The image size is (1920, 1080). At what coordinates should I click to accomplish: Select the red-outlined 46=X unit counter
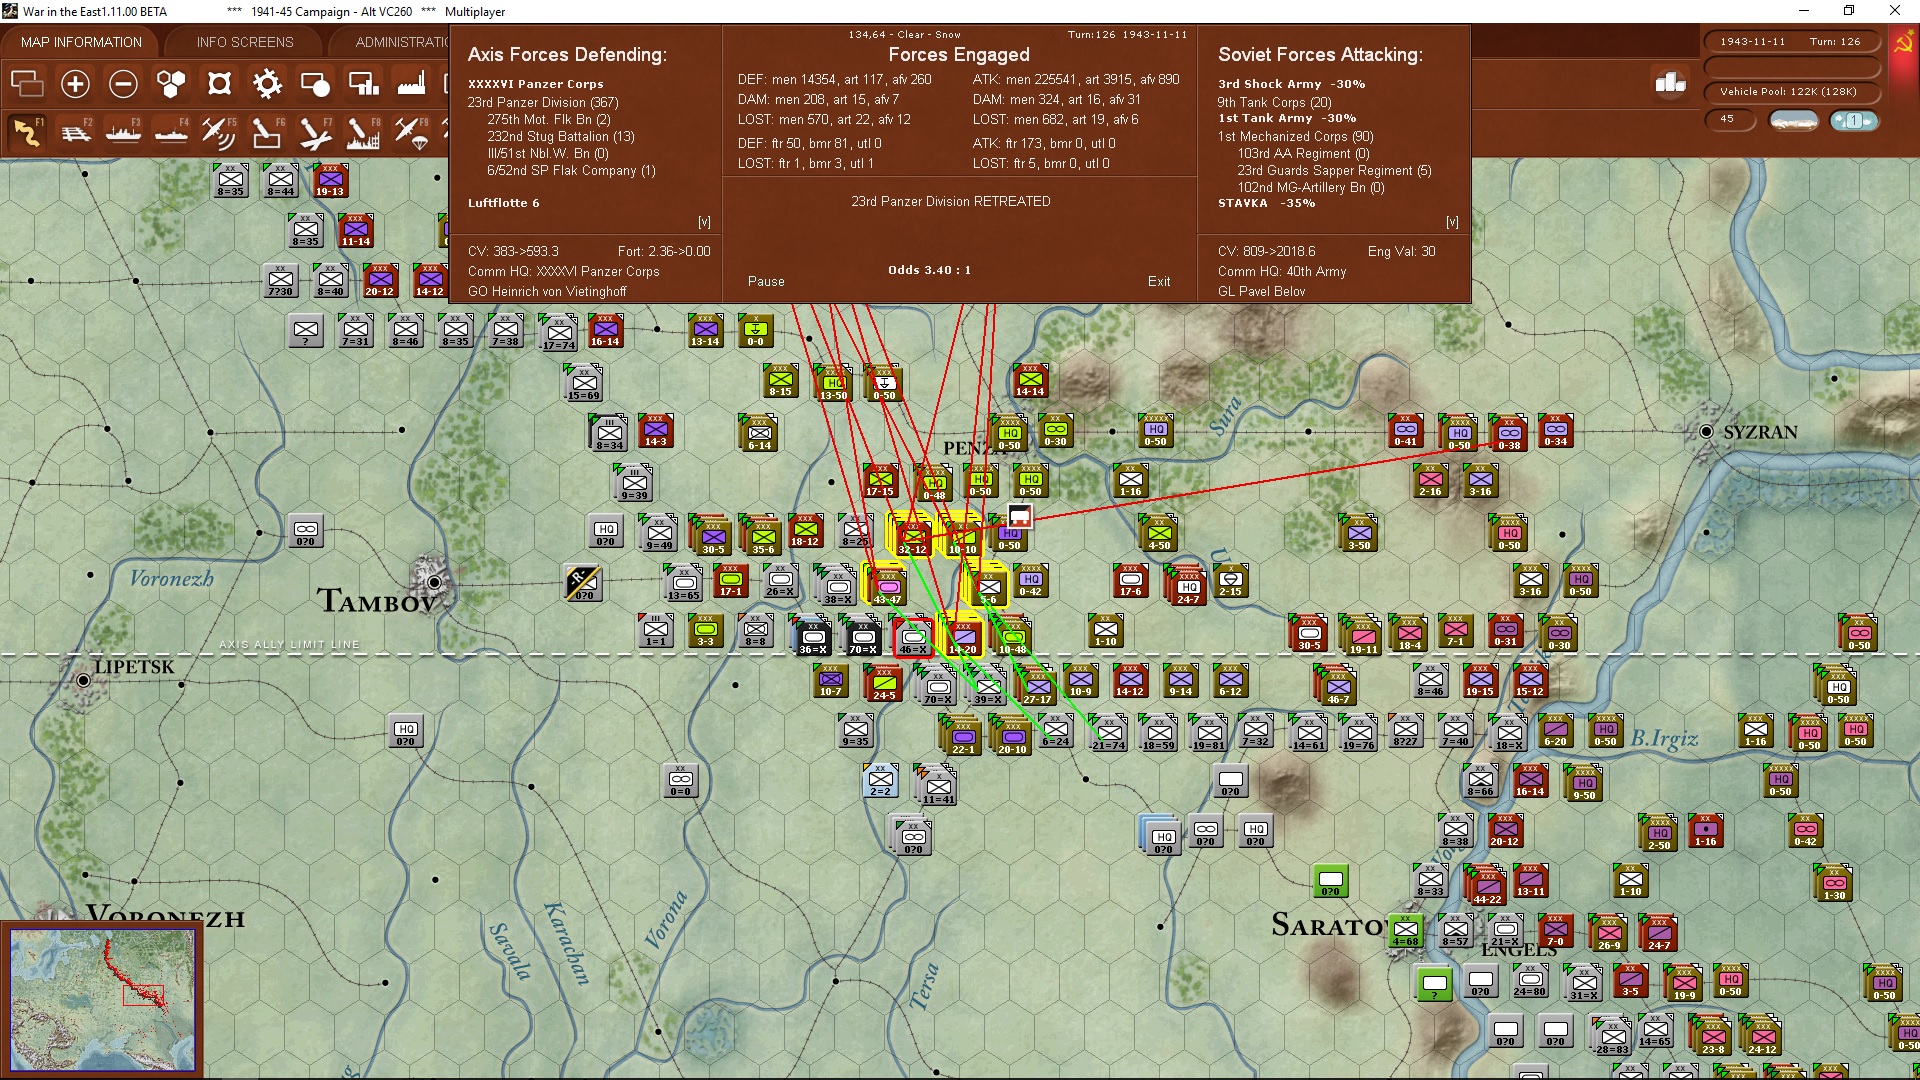[x=913, y=637]
